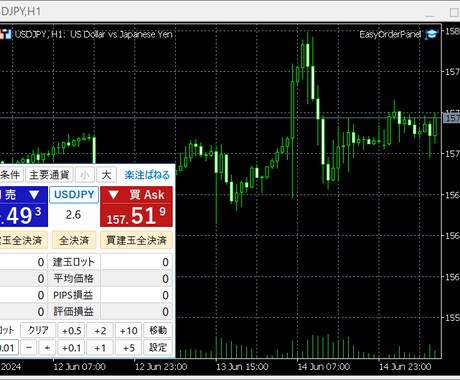Click the 12 Jun 23:00 time label
The height and width of the screenshot is (380, 460).
[x=161, y=367]
